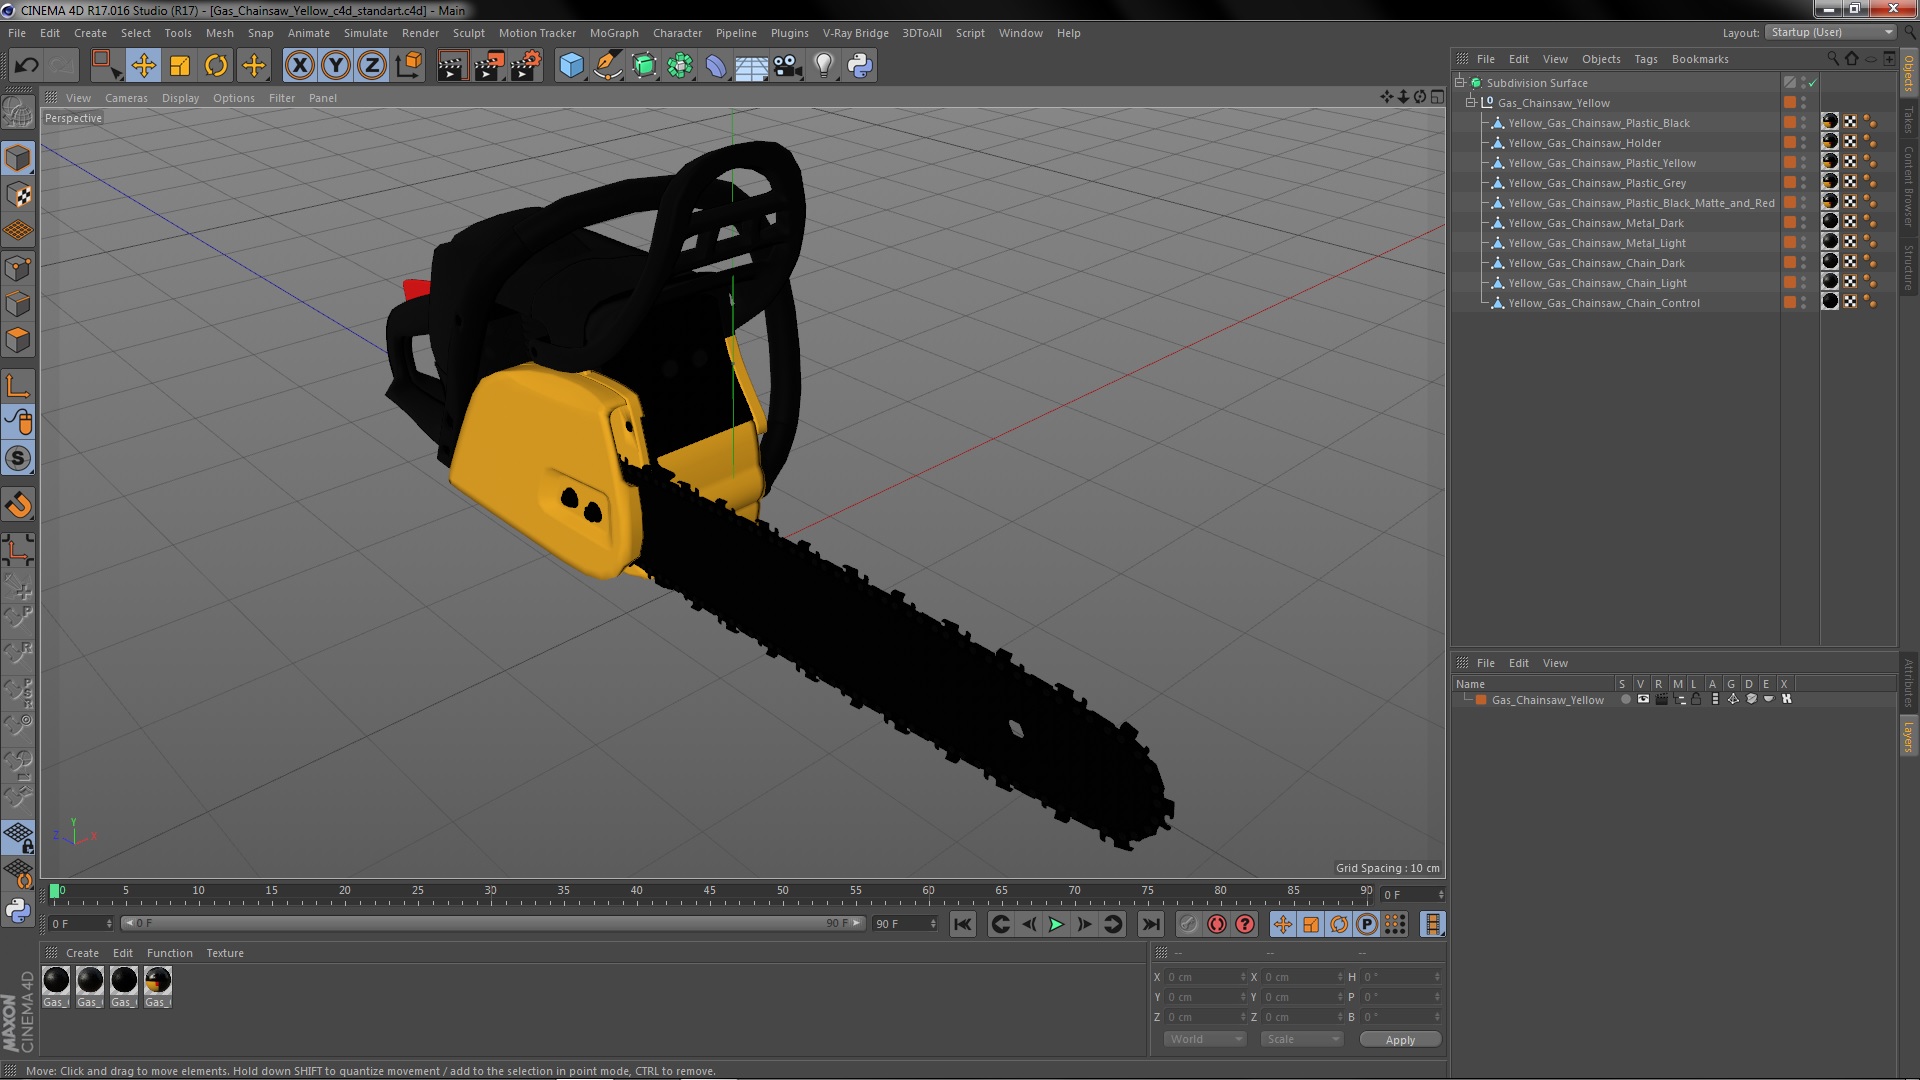This screenshot has height=1080, width=1920.
Task: Open Content Browser side tab
Action: [x=1908, y=187]
